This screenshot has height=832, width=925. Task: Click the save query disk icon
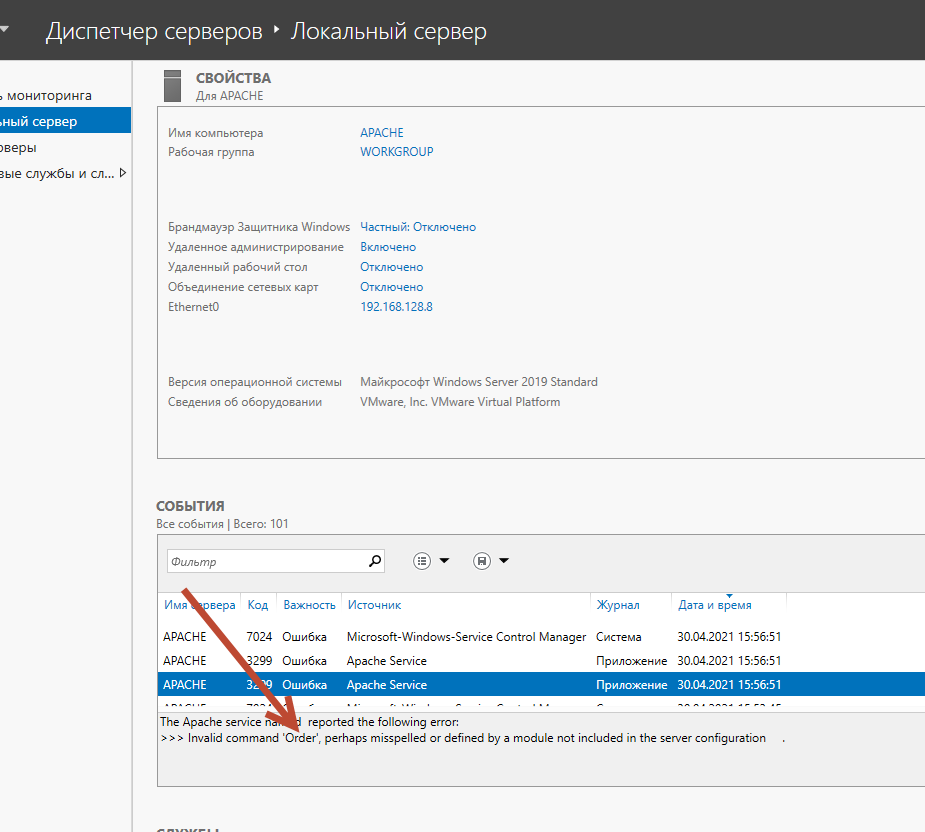click(482, 561)
